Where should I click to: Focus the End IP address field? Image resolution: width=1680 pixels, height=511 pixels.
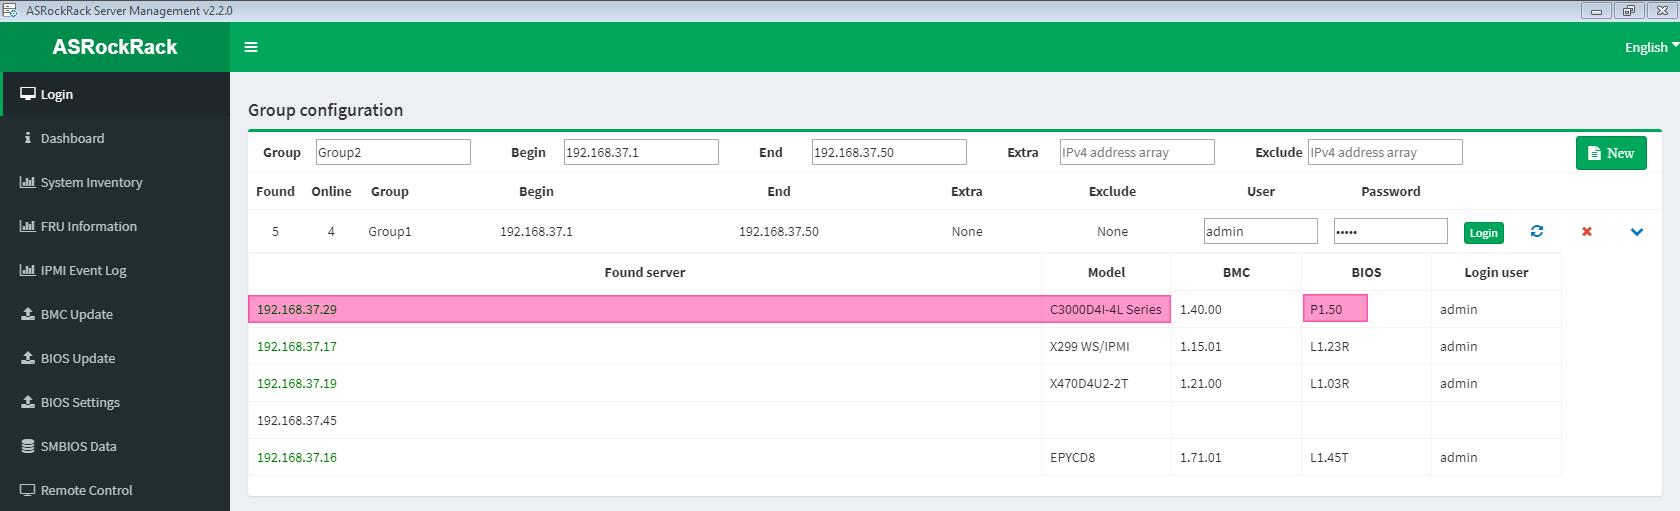click(x=889, y=152)
